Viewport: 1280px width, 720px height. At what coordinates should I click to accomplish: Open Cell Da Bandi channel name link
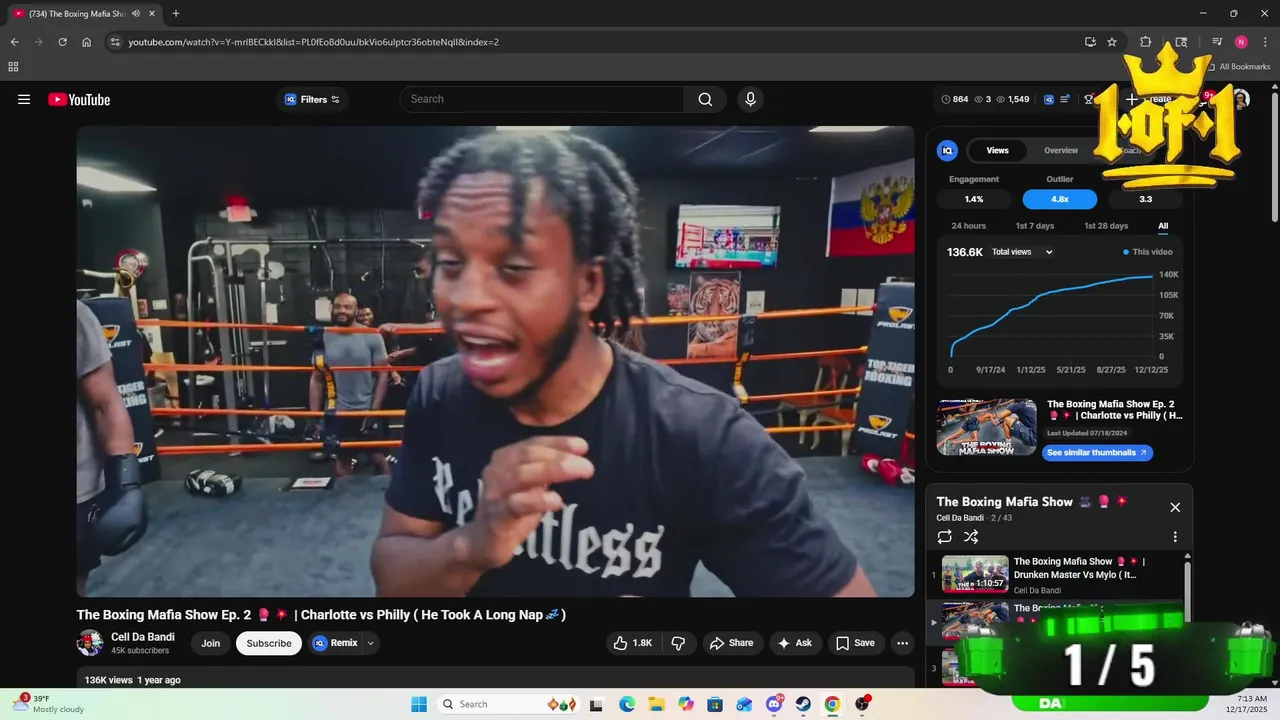click(x=143, y=637)
